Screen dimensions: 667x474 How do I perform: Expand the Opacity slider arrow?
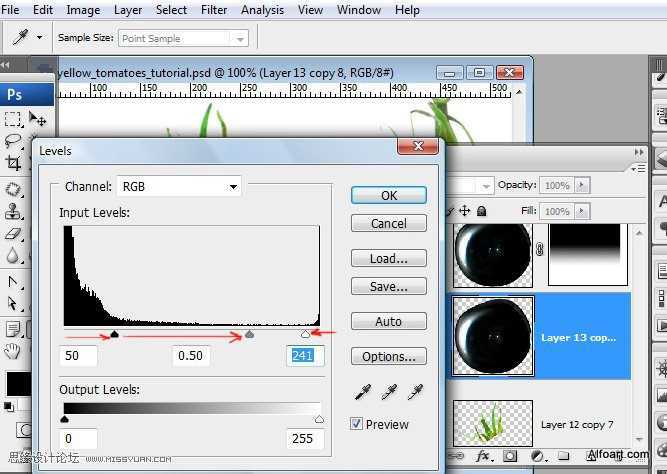pyautogui.click(x=581, y=186)
